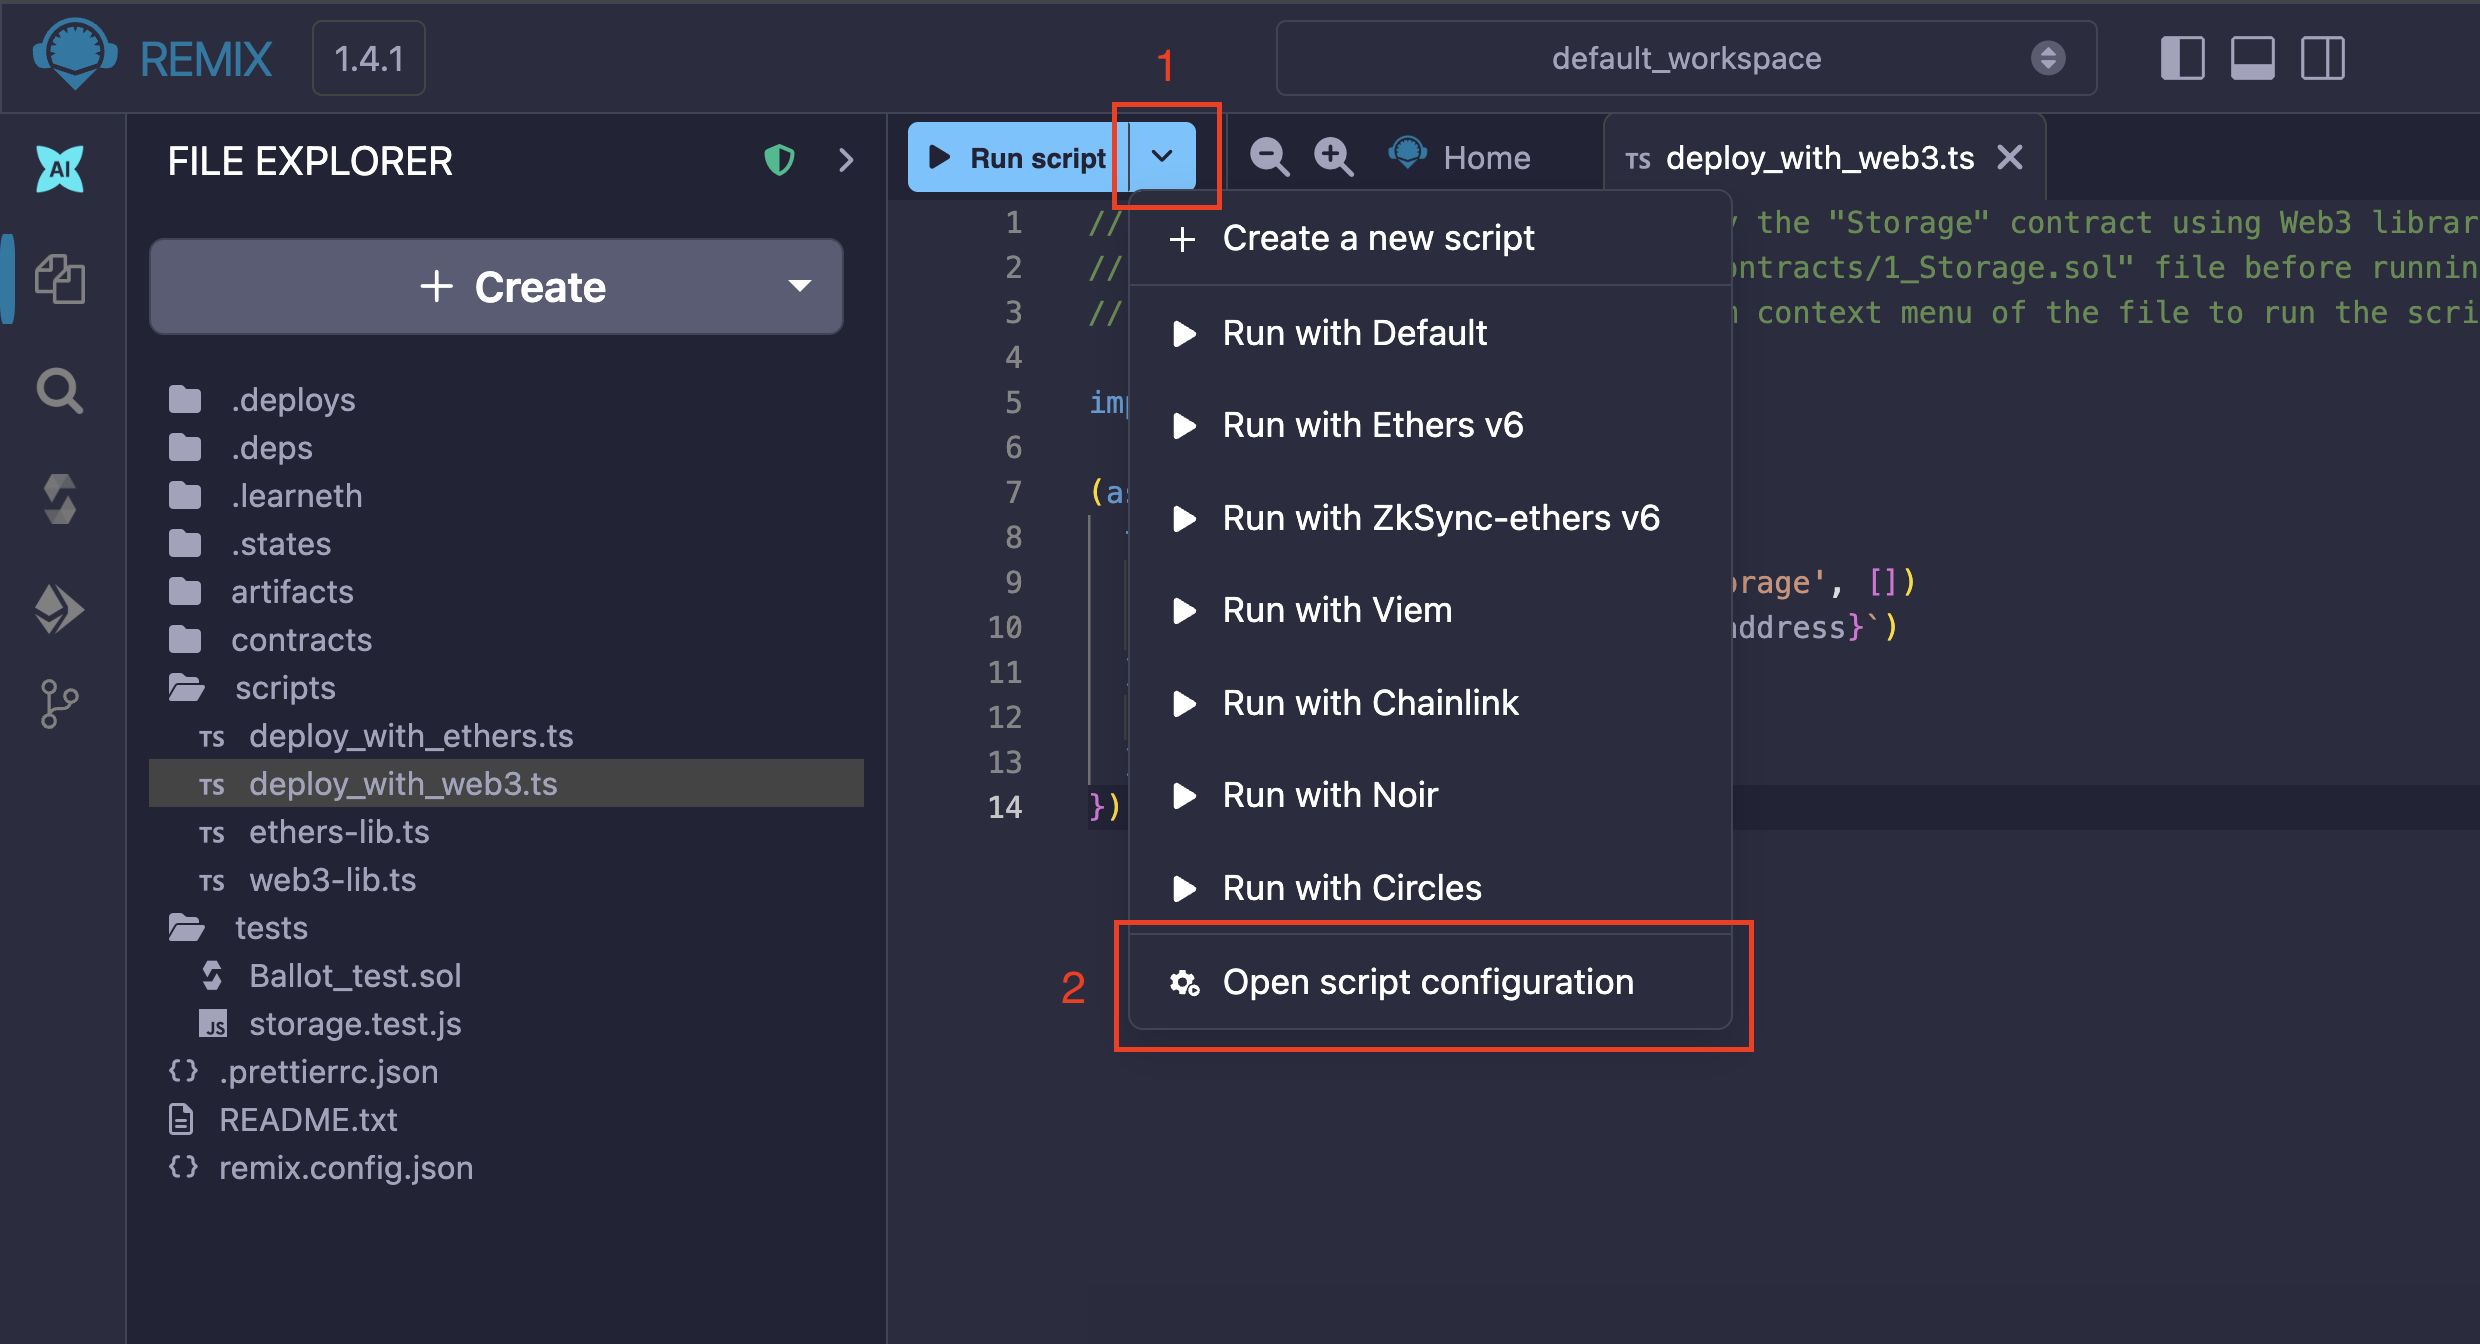The height and width of the screenshot is (1344, 2480).
Task: Expand the contracts folder
Action: tap(270, 640)
